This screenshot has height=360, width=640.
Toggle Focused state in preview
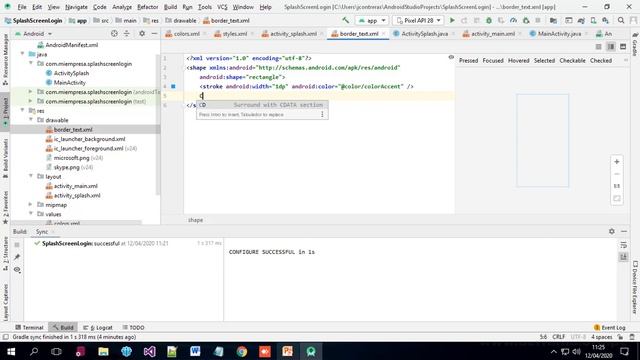tap(493, 60)
